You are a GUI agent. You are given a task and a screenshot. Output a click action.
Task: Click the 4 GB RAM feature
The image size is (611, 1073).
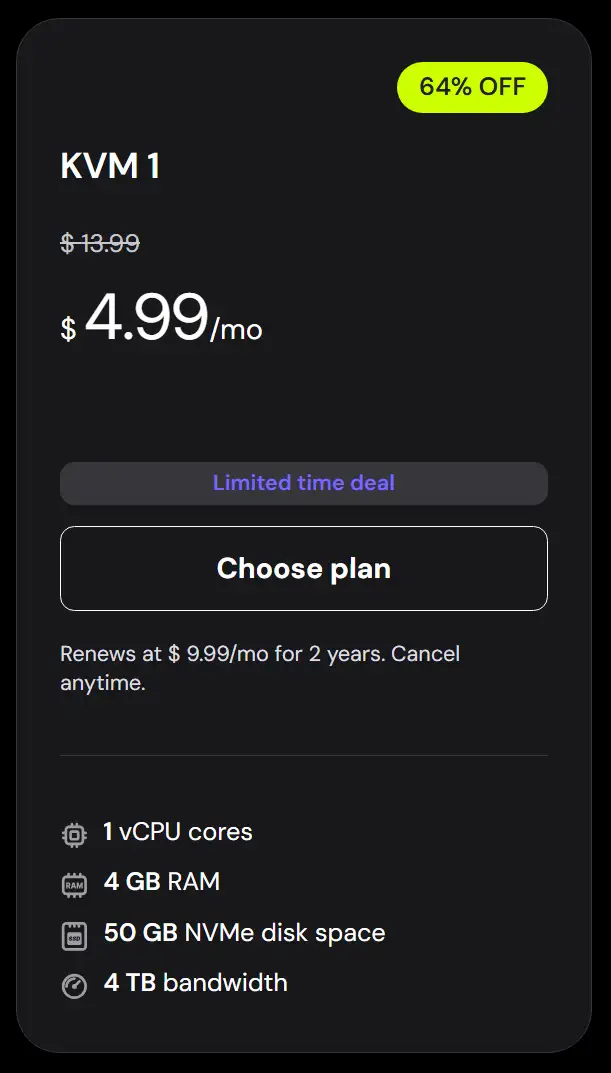(x=162, y=882)
